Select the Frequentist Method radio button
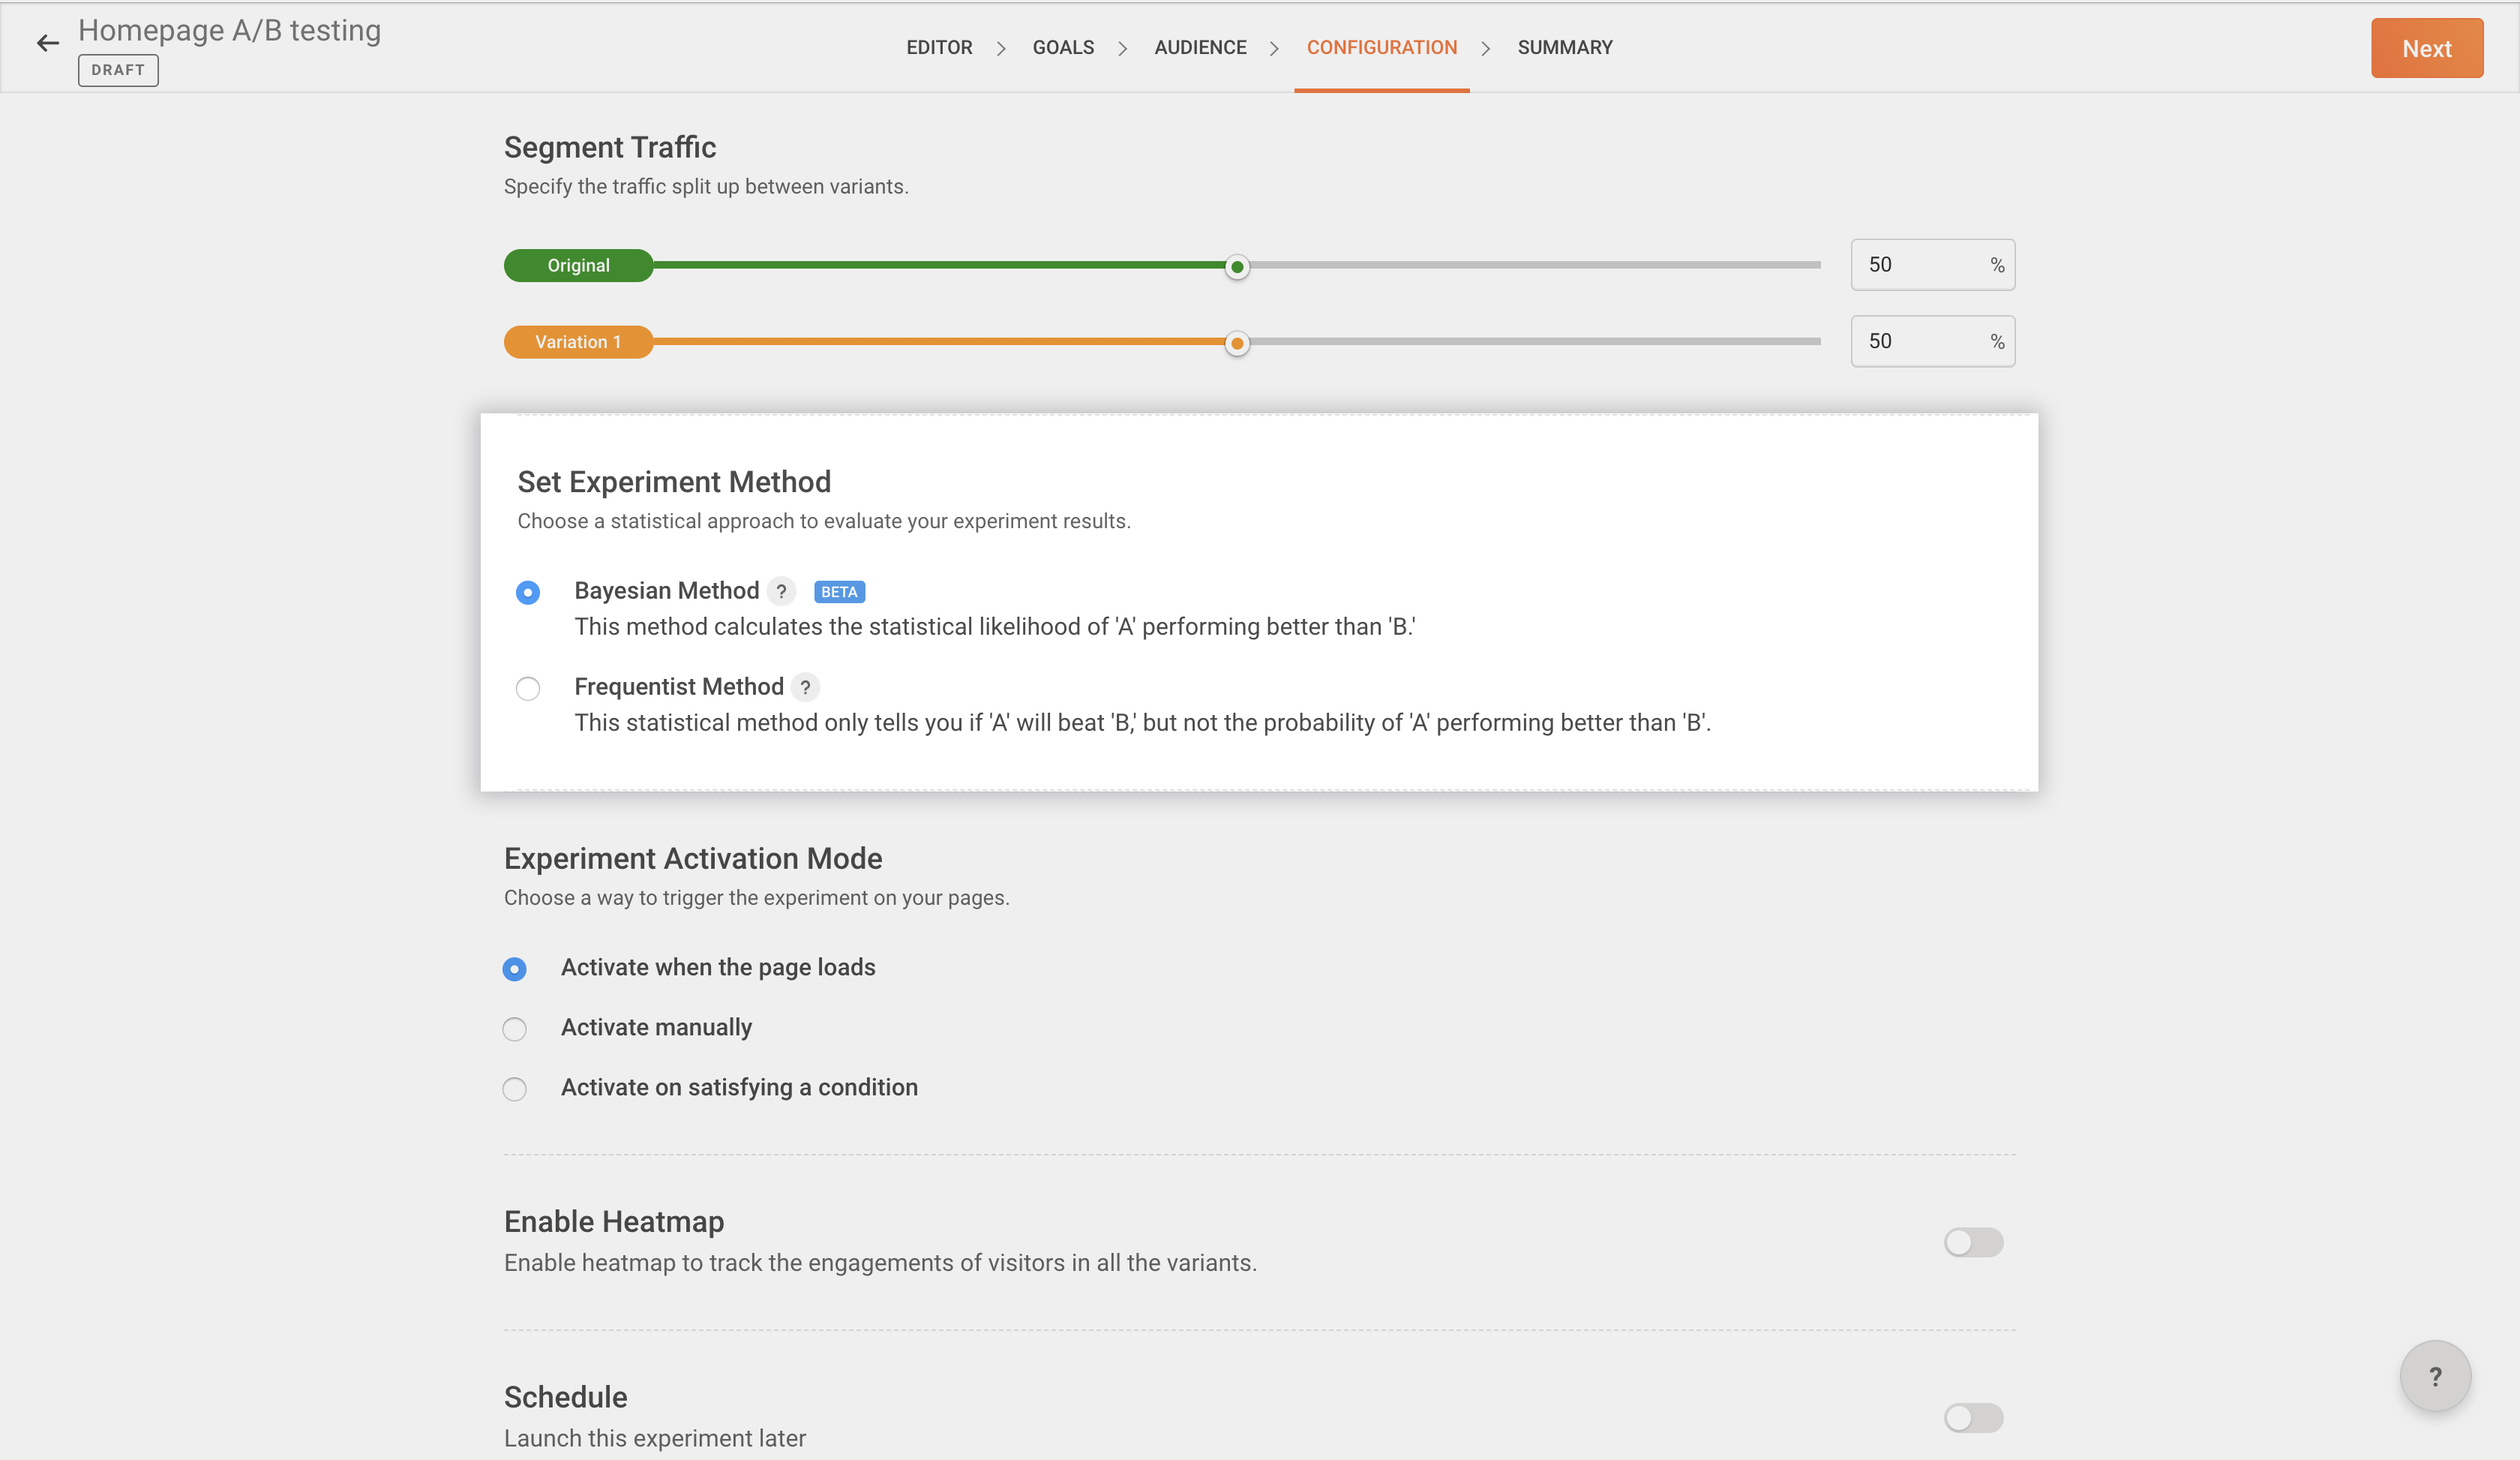2520x1460 pixels. point(528,689)
